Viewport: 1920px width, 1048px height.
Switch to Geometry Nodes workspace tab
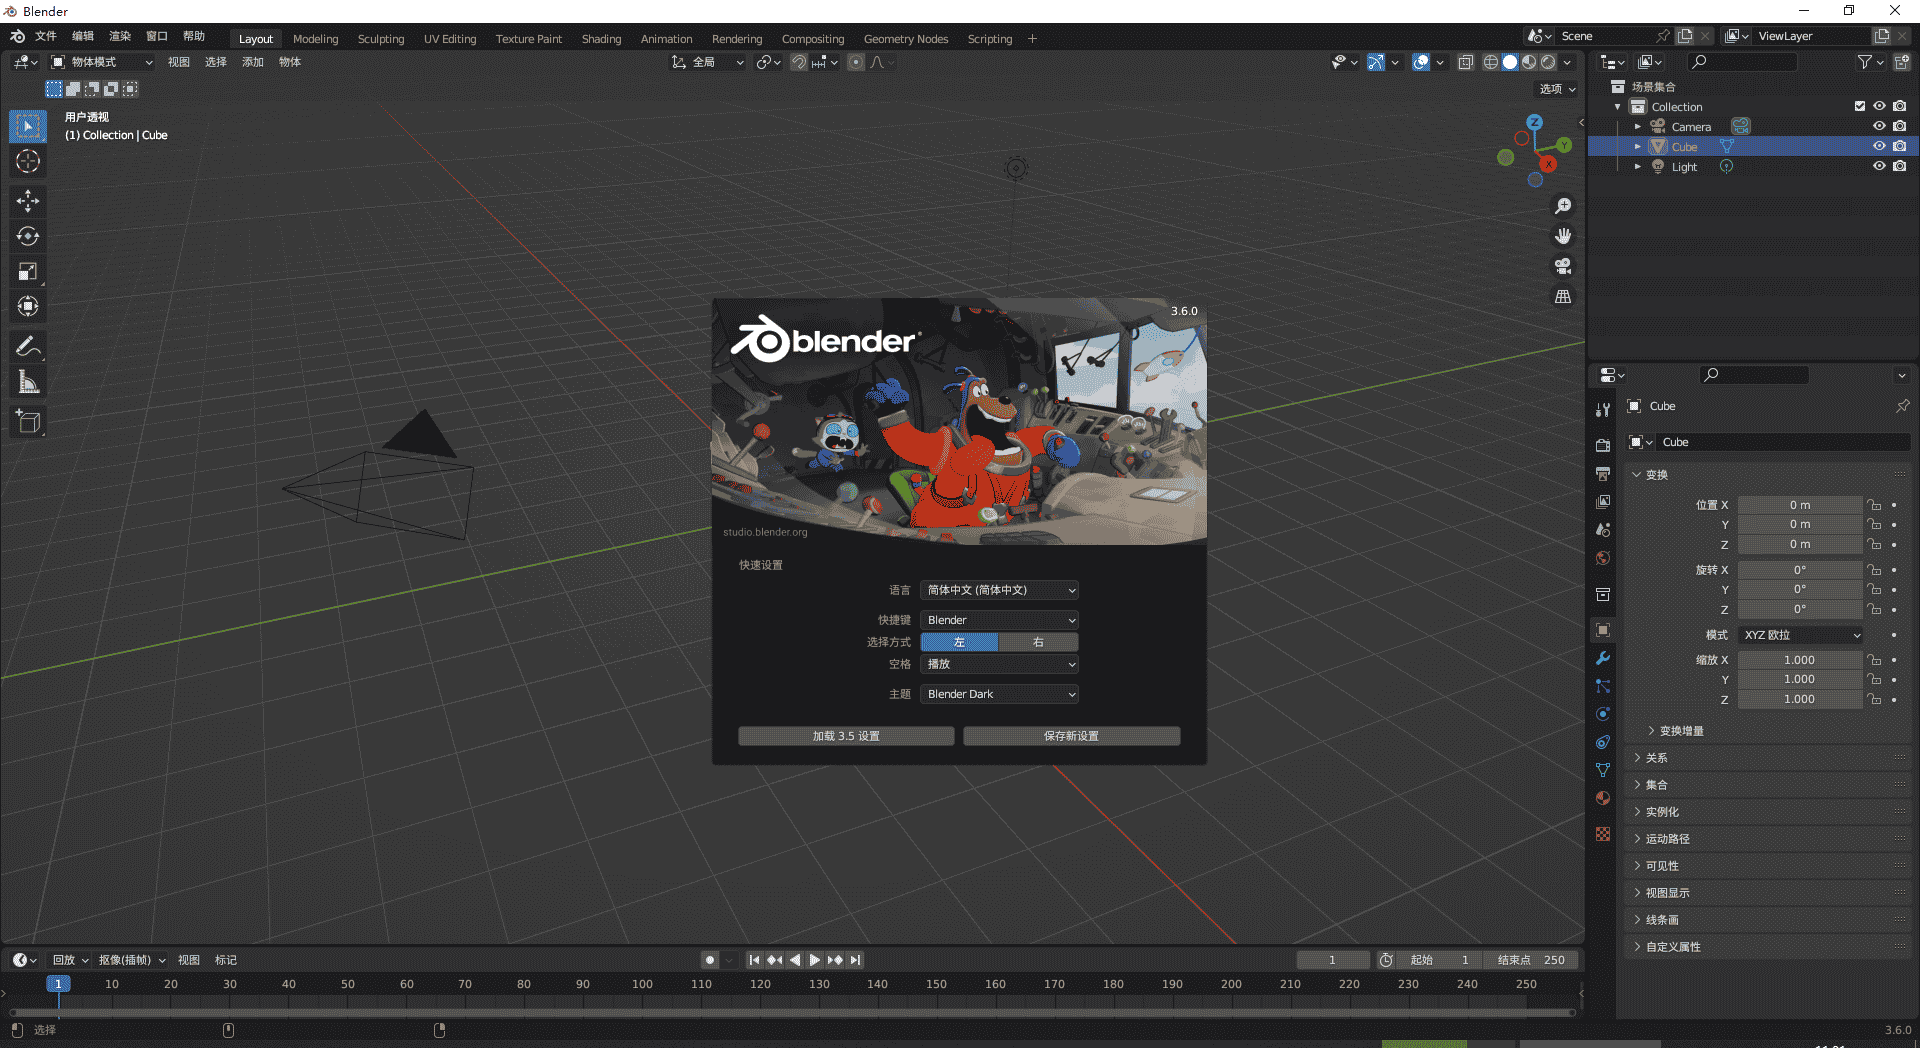[x=906, y=39]
